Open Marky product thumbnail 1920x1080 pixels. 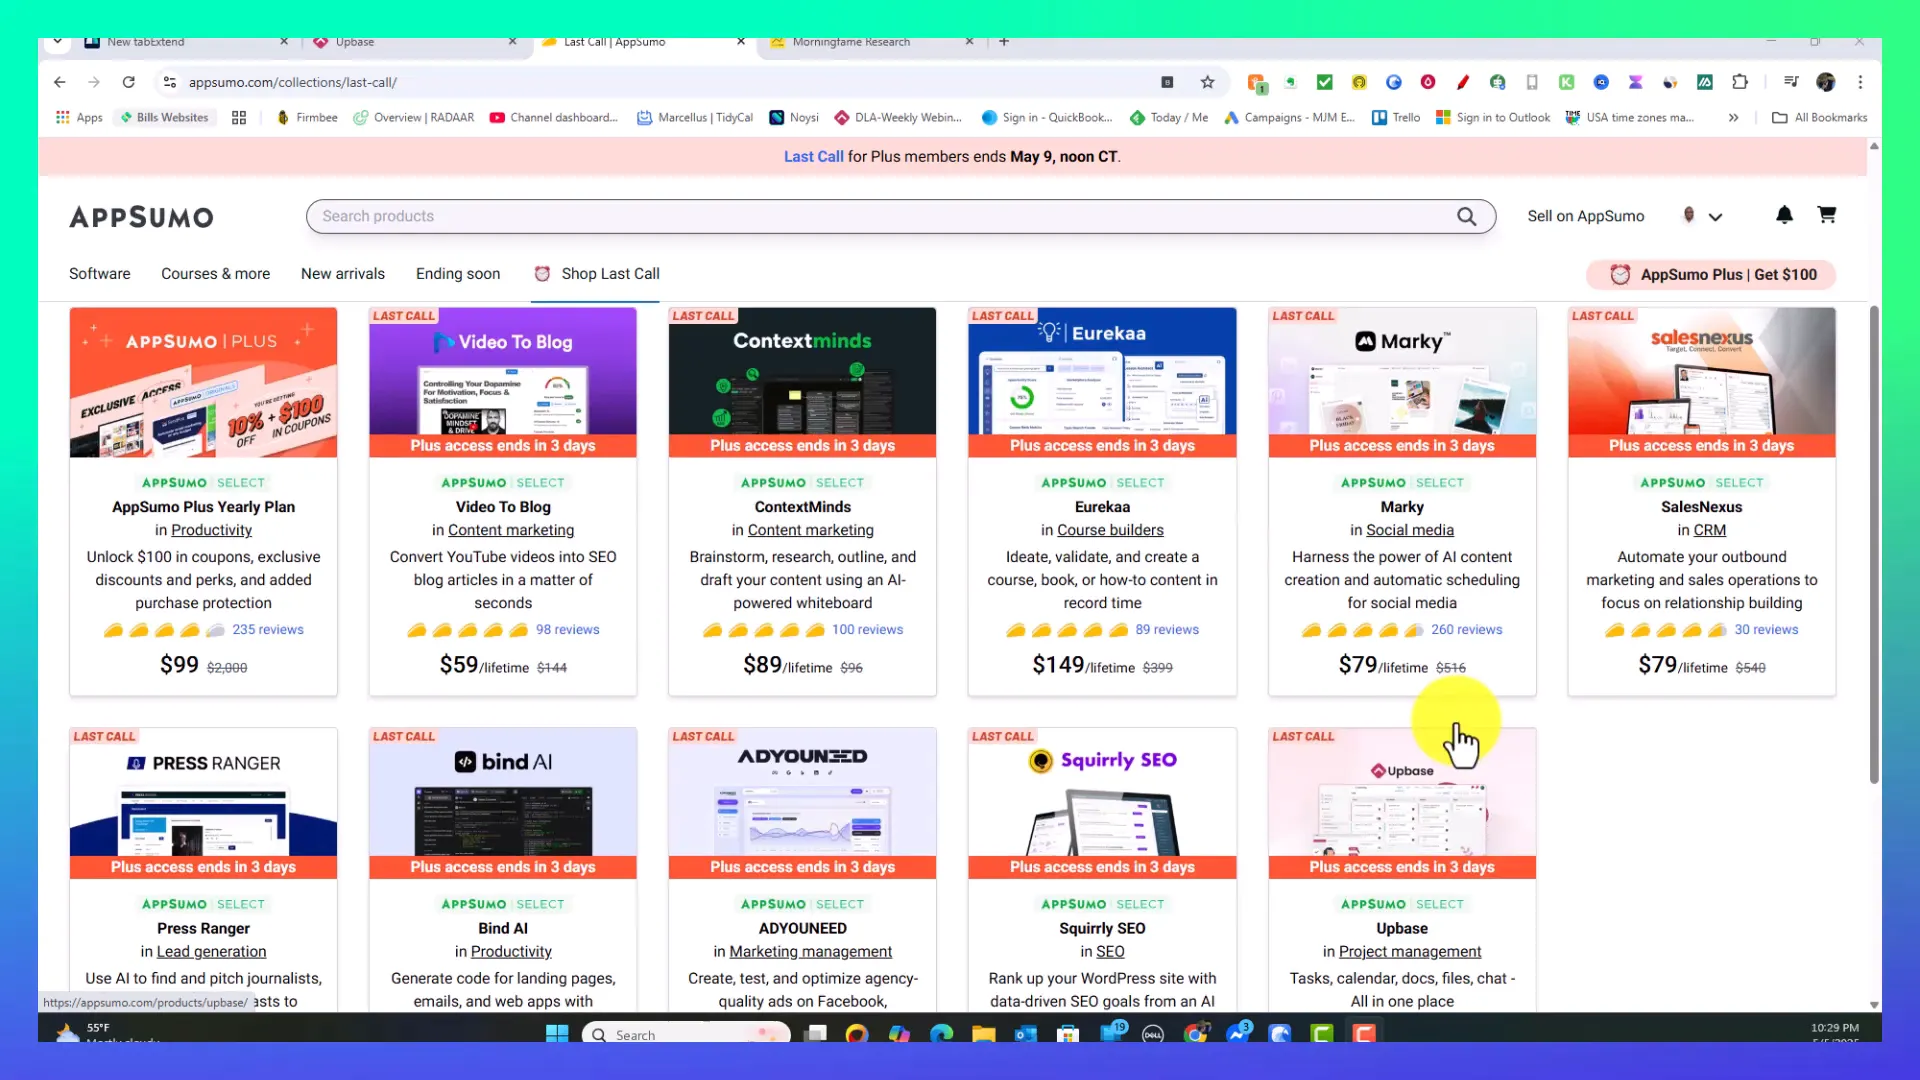pos(1402,382)
